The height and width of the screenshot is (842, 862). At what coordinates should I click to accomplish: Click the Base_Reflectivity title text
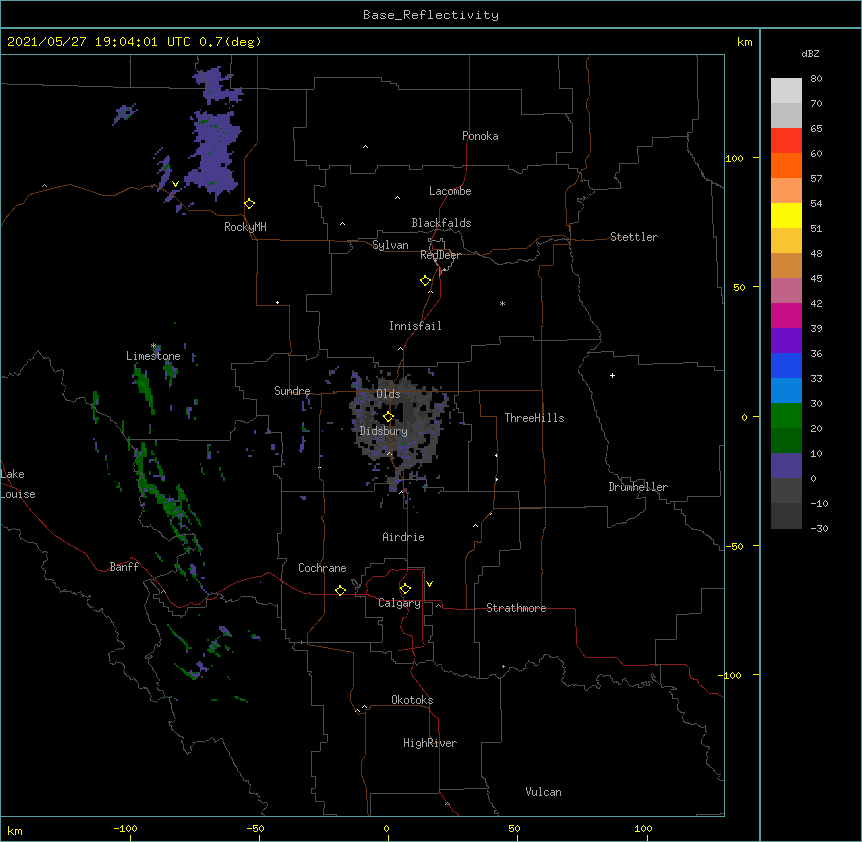coord(431,15)
